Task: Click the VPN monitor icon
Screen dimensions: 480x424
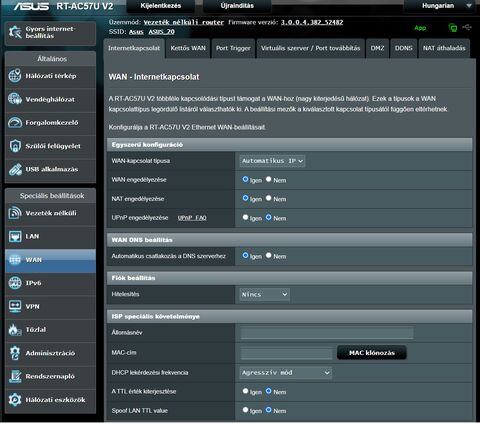Action: tap(15, 306)
